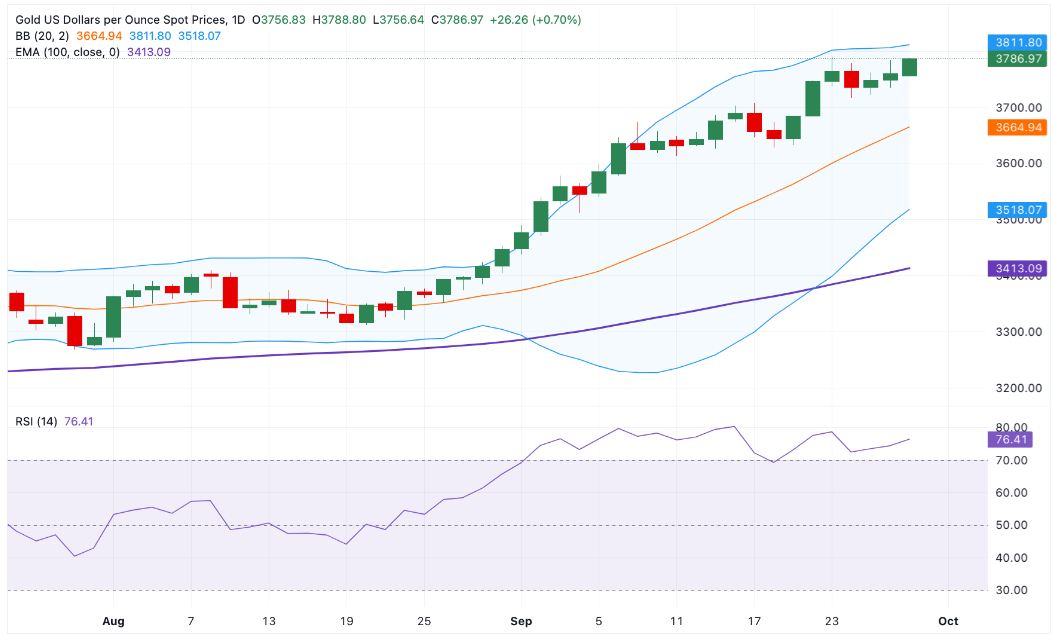The image size is (1051, 640).
Task: Click the Oct label on the date axis
Action: point(948,621)
